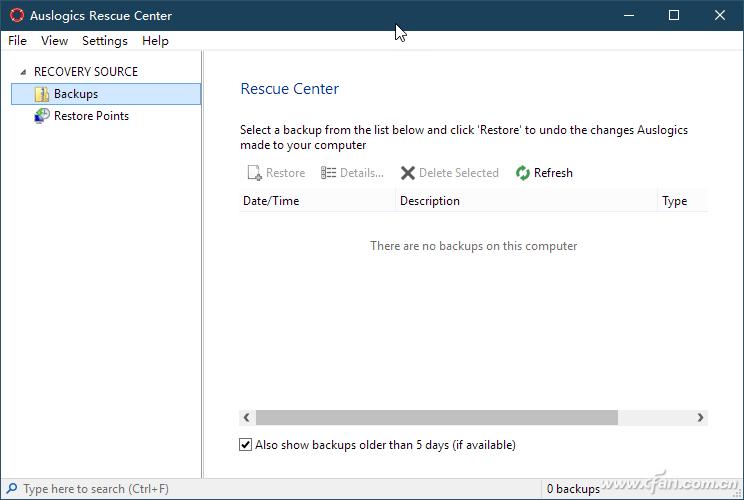This screenshot has width=744, height=500.
Task: Click the Restore page icon
Action: pos(255,173)
